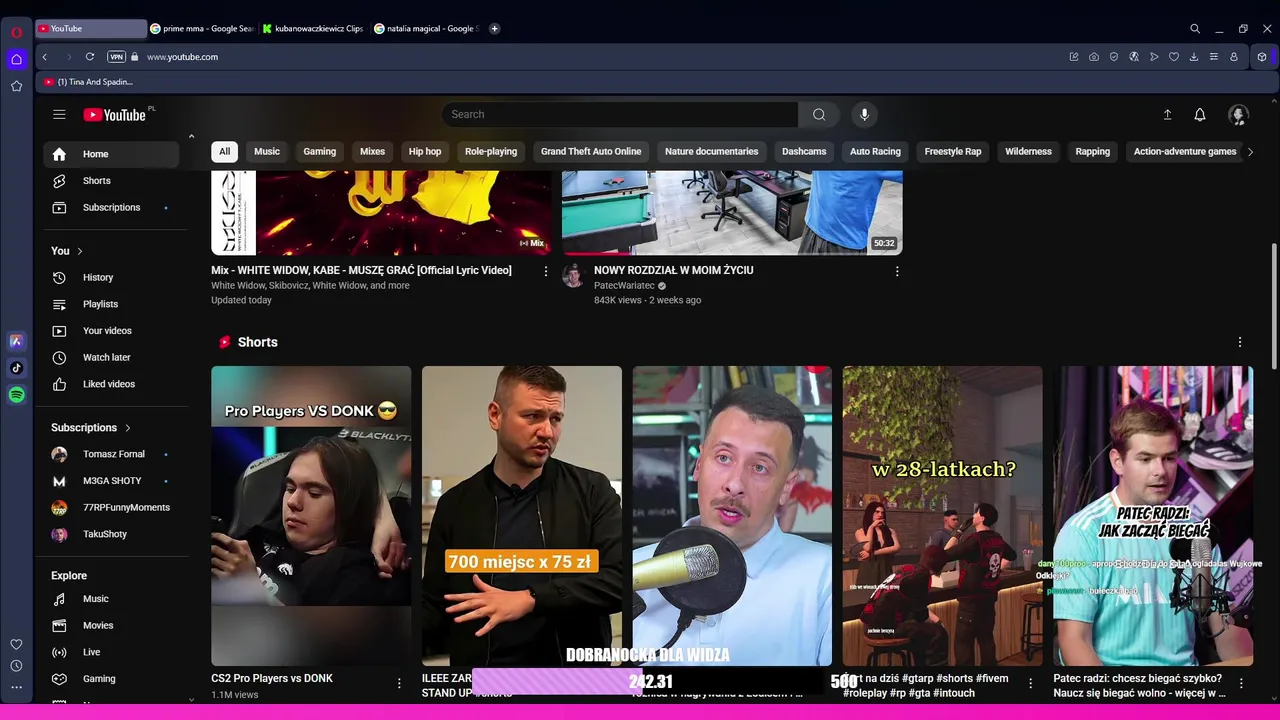Show more category chips with right arrow
Viewport: 1280px width, 720px height.
click(x=1250, y=152)
